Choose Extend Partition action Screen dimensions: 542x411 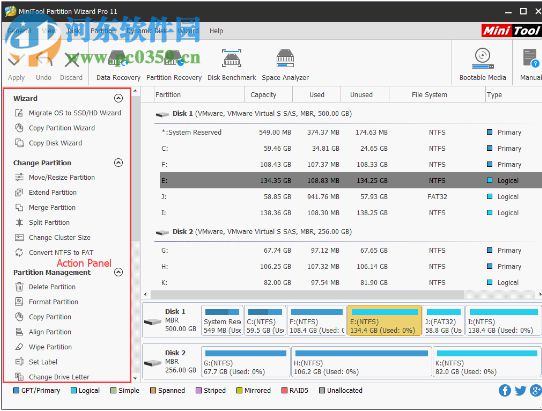[53, 192]
